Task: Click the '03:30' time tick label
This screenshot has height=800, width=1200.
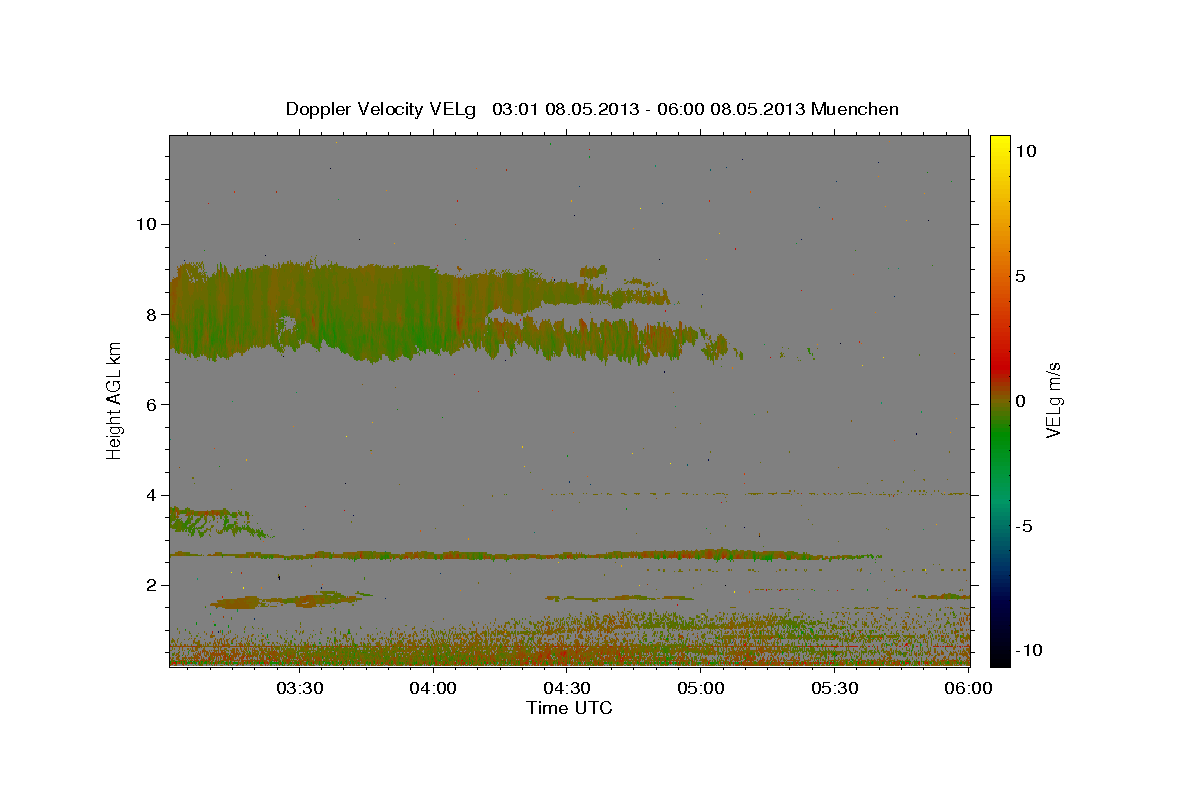Action: [x=299, y=688]
